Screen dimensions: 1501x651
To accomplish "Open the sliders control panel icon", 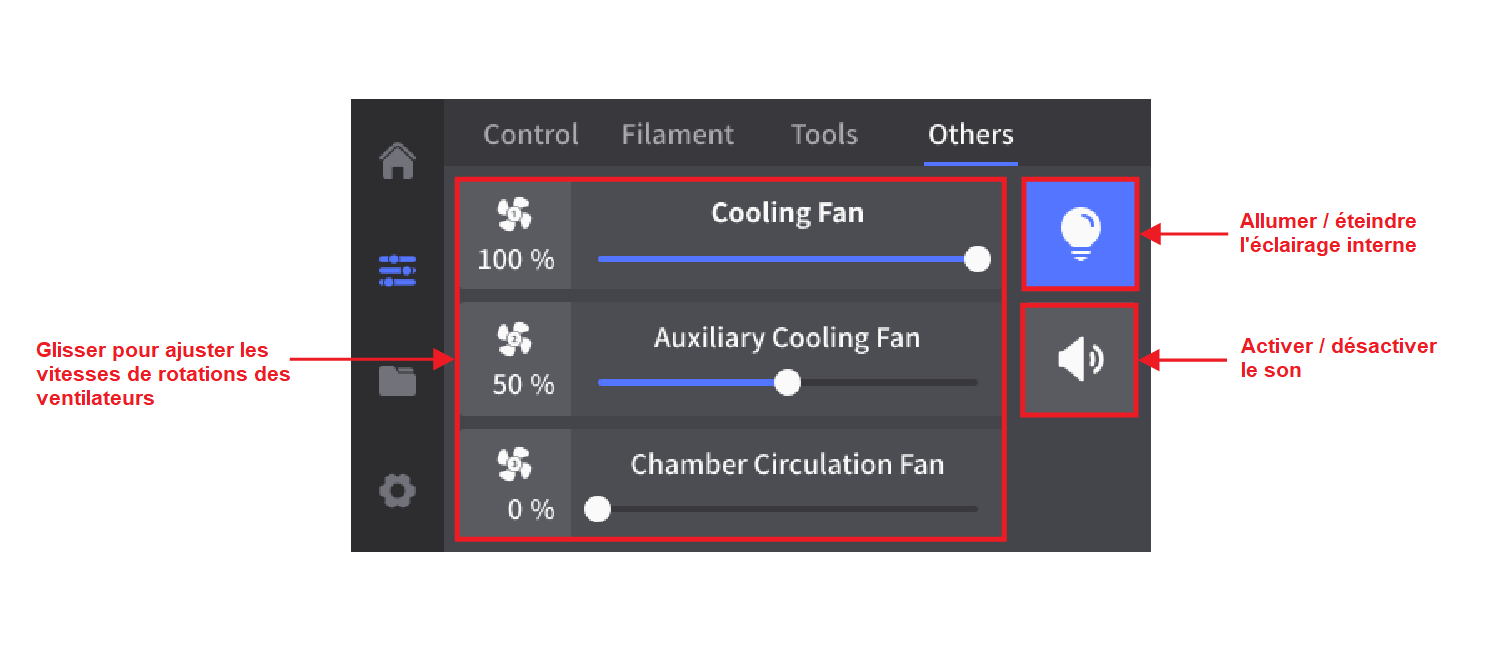I will pyautogui.click(x=397, y=270).
